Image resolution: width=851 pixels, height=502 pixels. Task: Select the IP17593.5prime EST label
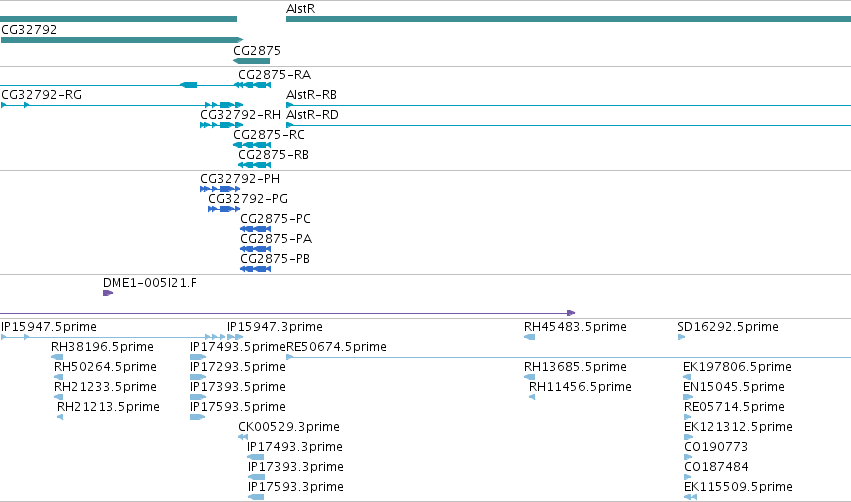coord(238,407)
